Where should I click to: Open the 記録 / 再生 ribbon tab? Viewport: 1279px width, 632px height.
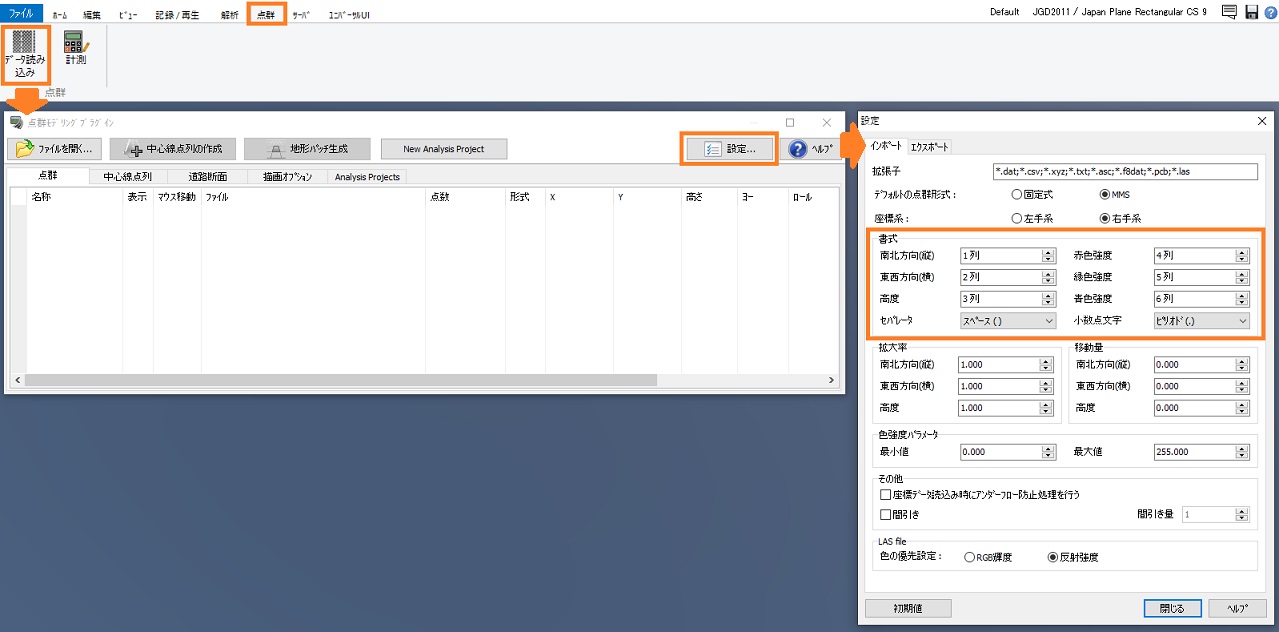tap(177, 15)
